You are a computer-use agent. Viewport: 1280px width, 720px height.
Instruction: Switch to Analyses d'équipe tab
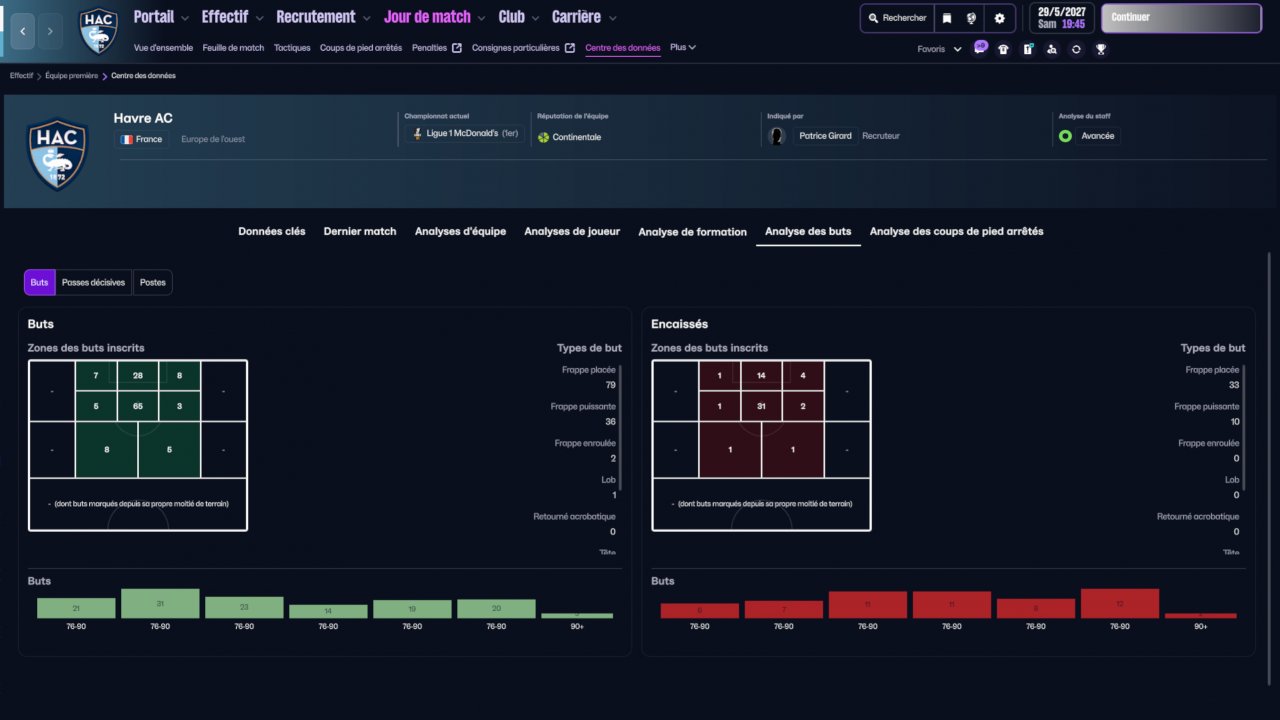click(x=460, y=231)
